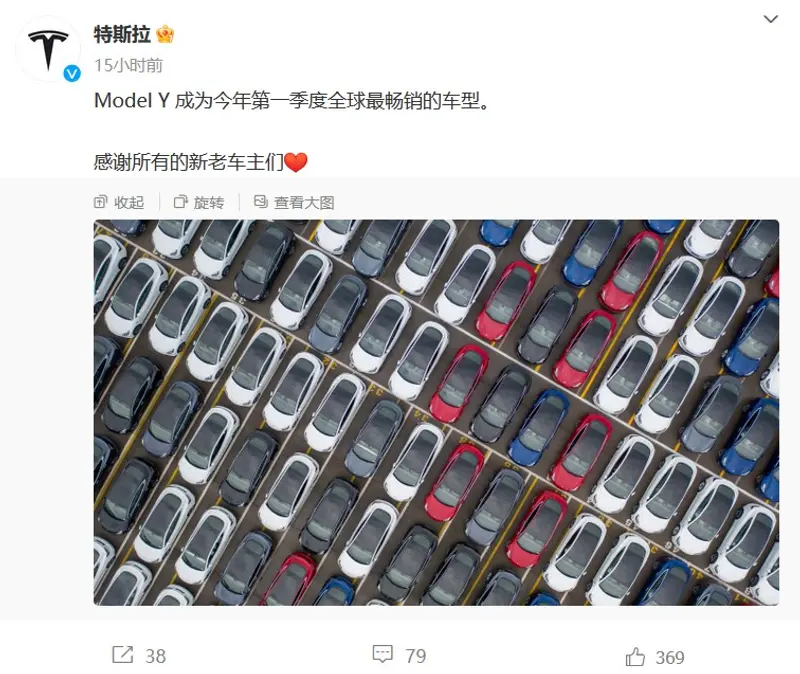The width and height of the screenshot is (800, 674).
Task: Click the view-large-image icon
Action: point(261,202)
